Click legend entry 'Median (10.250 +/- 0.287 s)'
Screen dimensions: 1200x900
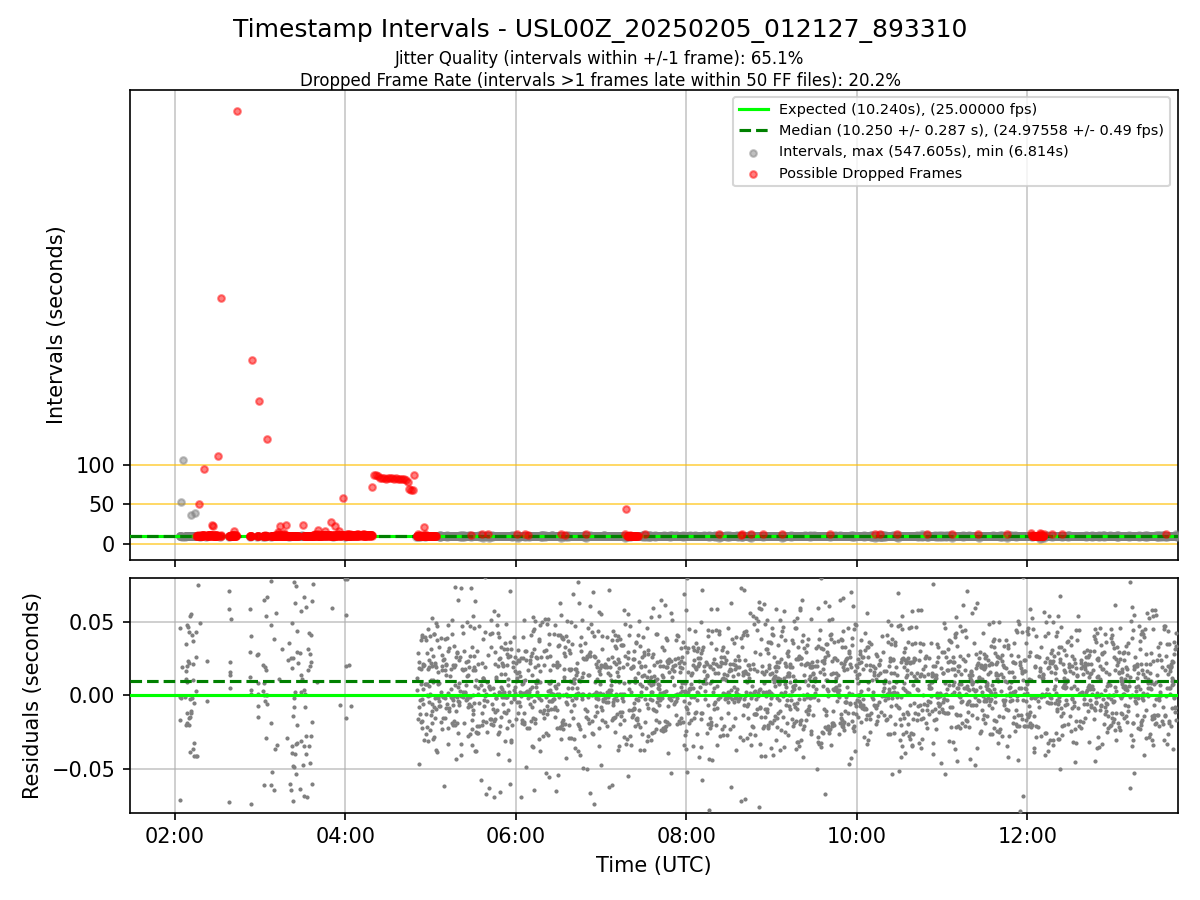pos(971,130)
